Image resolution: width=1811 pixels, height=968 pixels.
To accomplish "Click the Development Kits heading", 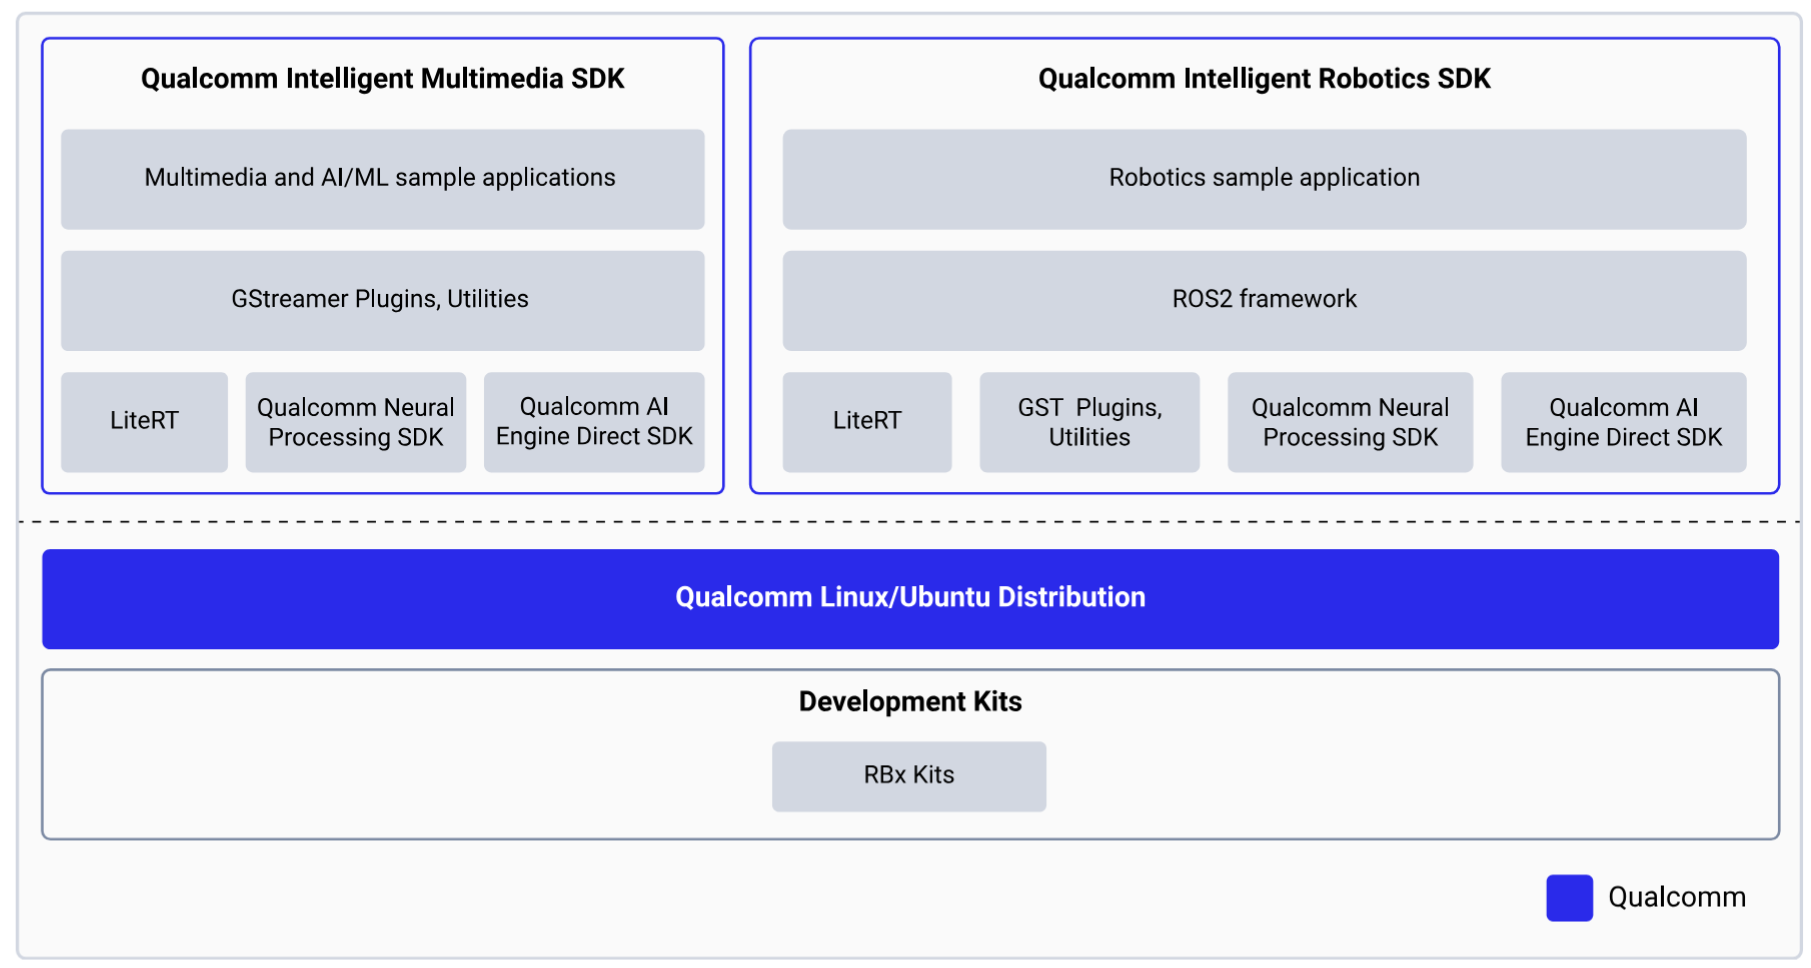I will coord(910,701).
